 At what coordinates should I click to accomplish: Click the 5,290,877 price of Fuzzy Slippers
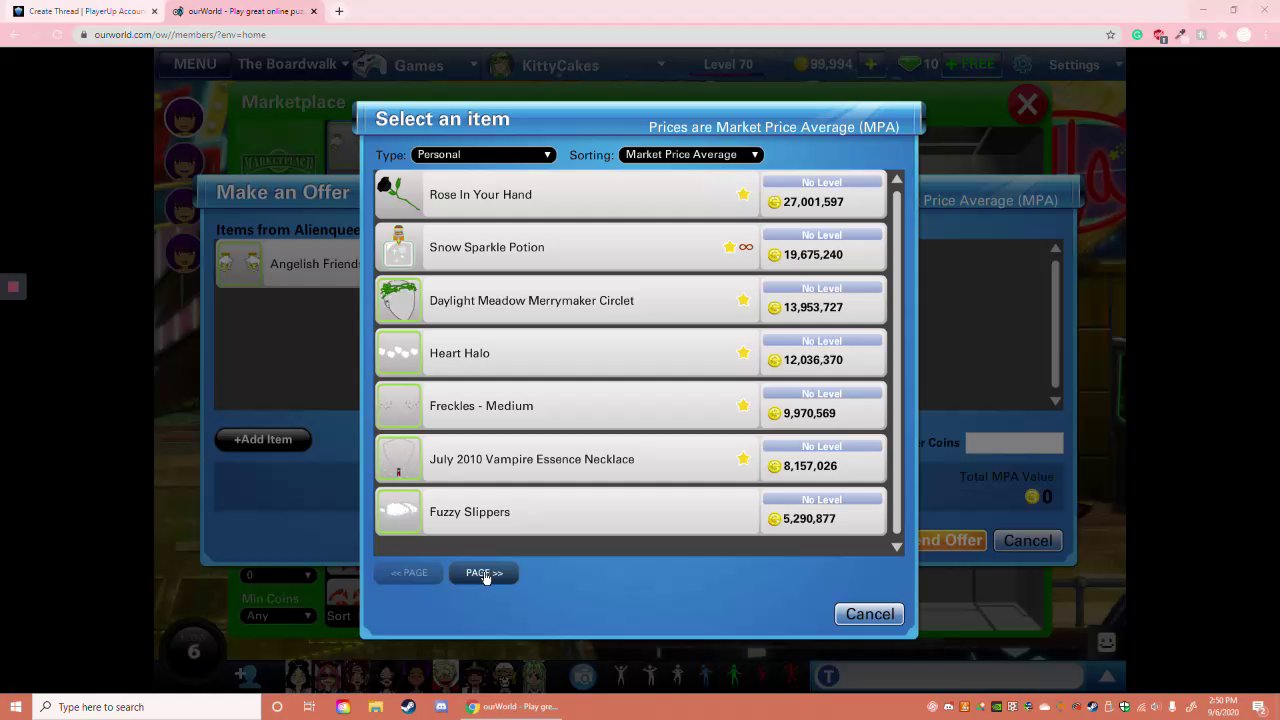pos(809,519)
